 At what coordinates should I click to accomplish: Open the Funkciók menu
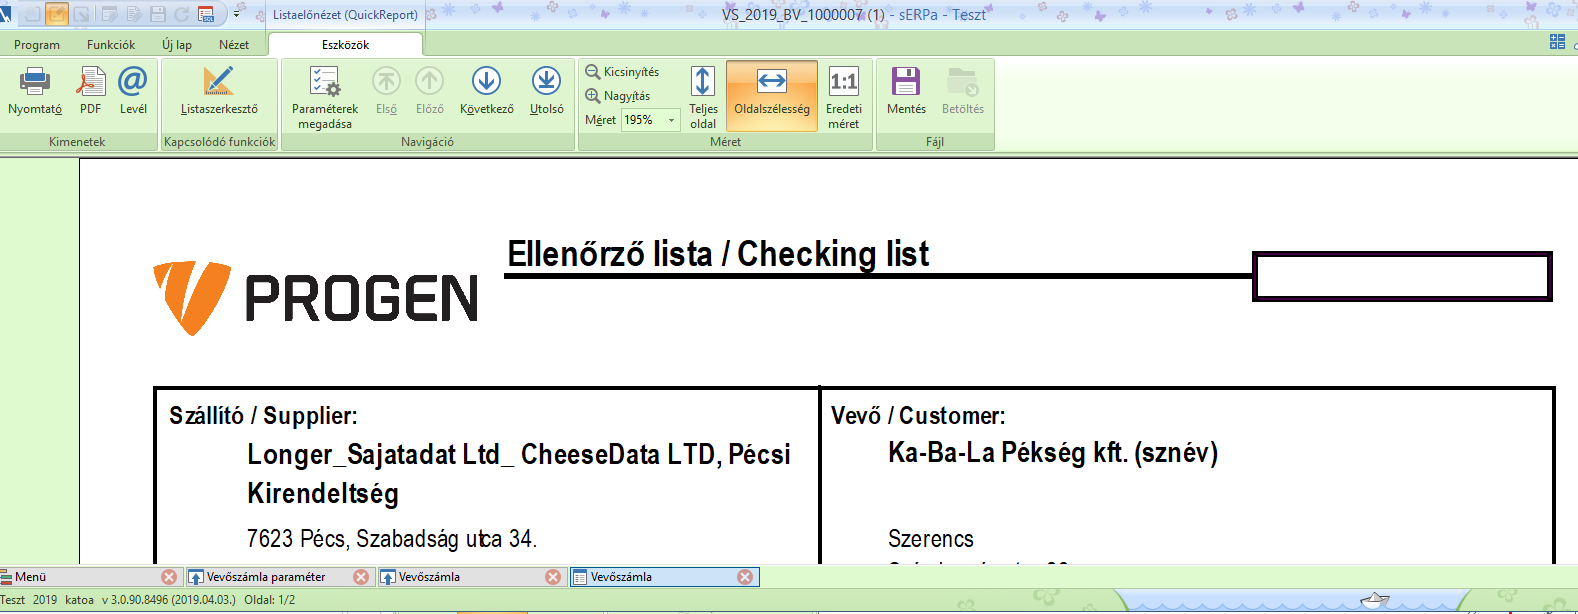click(111, 45)
